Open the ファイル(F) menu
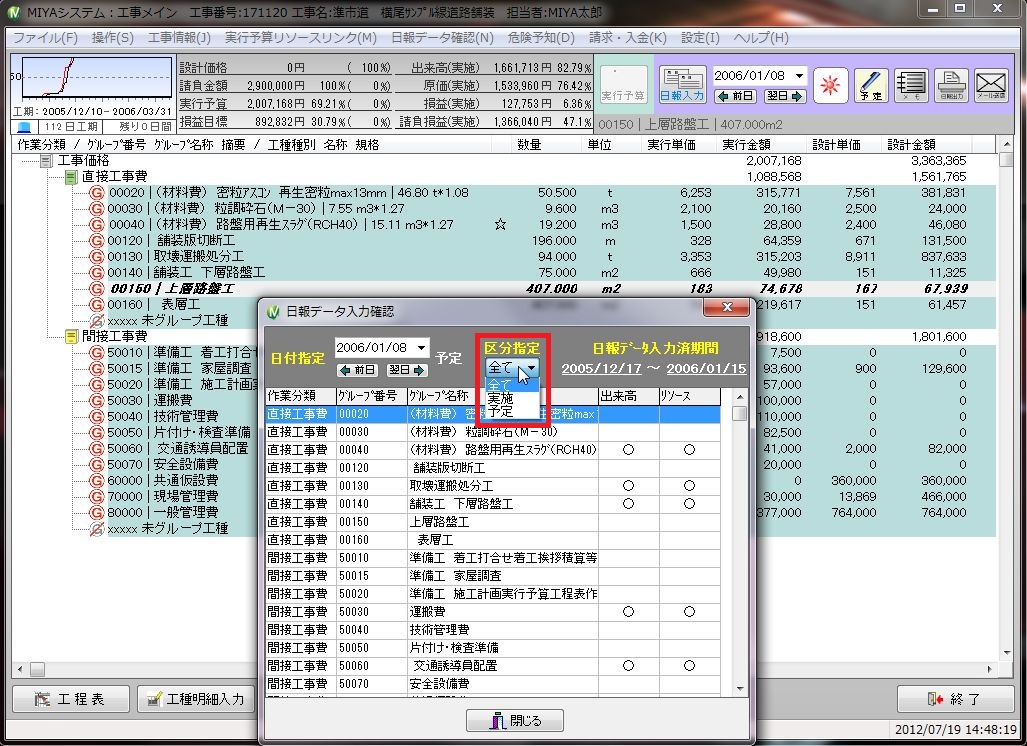 (46, 38)
